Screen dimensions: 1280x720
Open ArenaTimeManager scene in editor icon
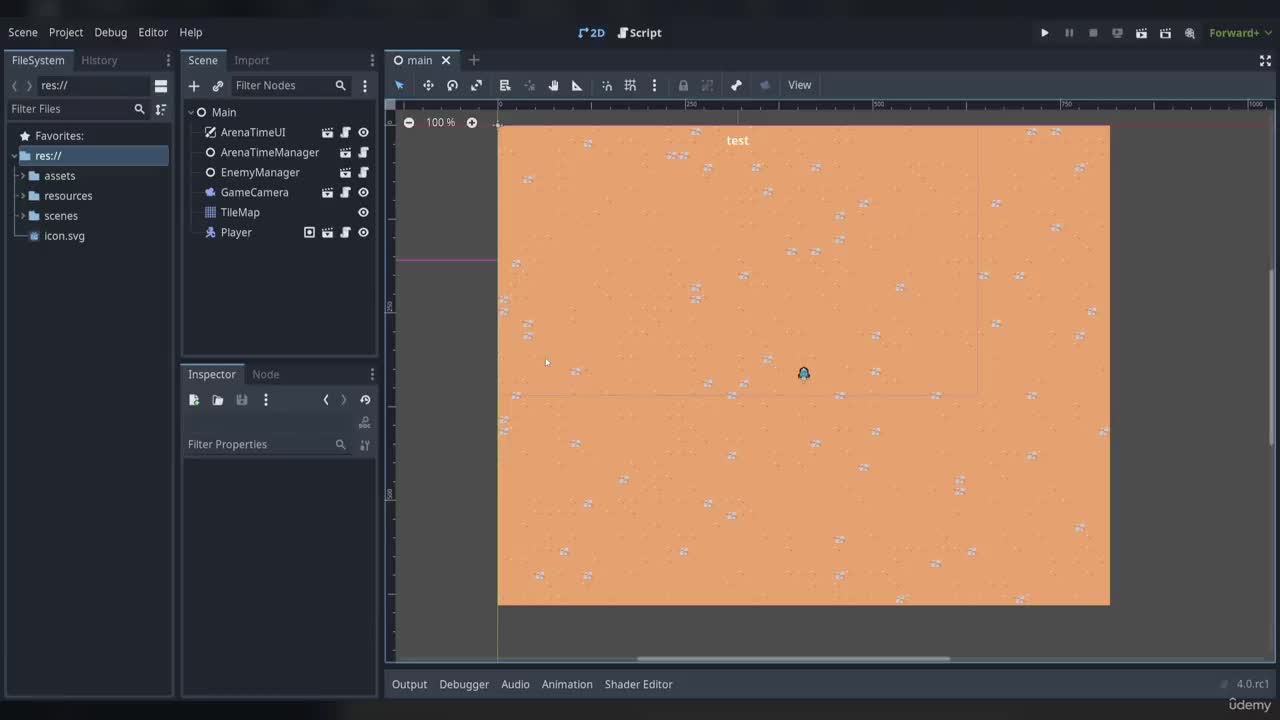click(x=345, y=152)
